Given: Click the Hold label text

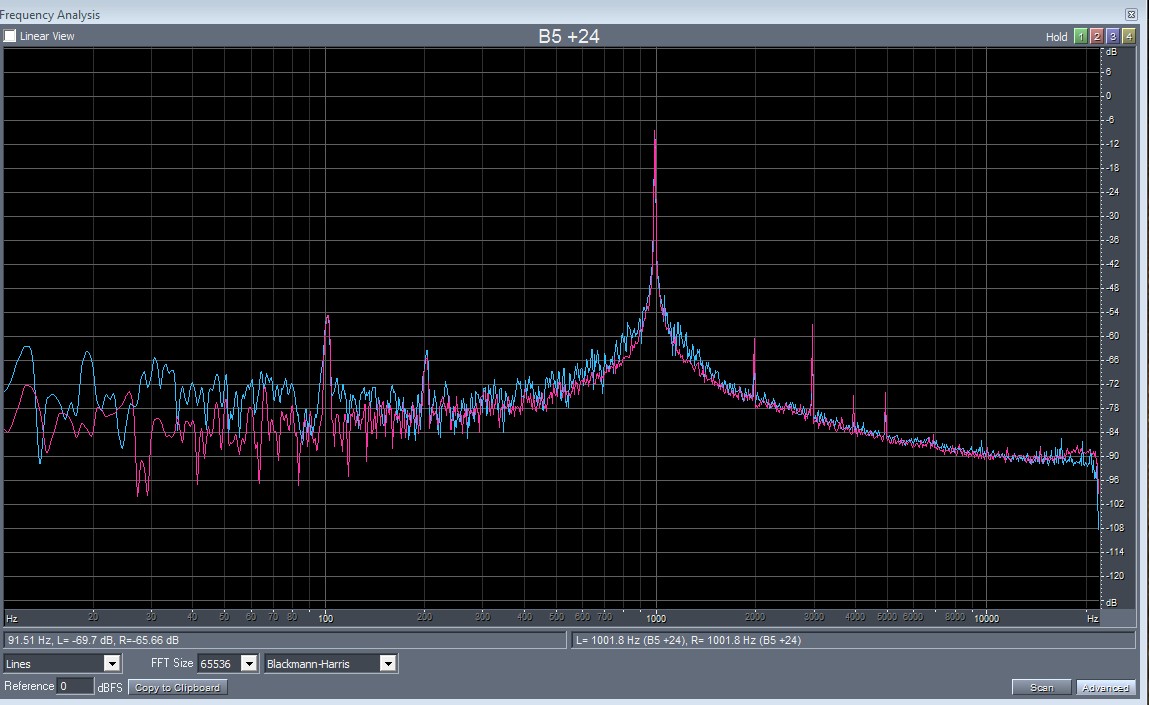Looking at the screenshot, I should (1056, 37).
